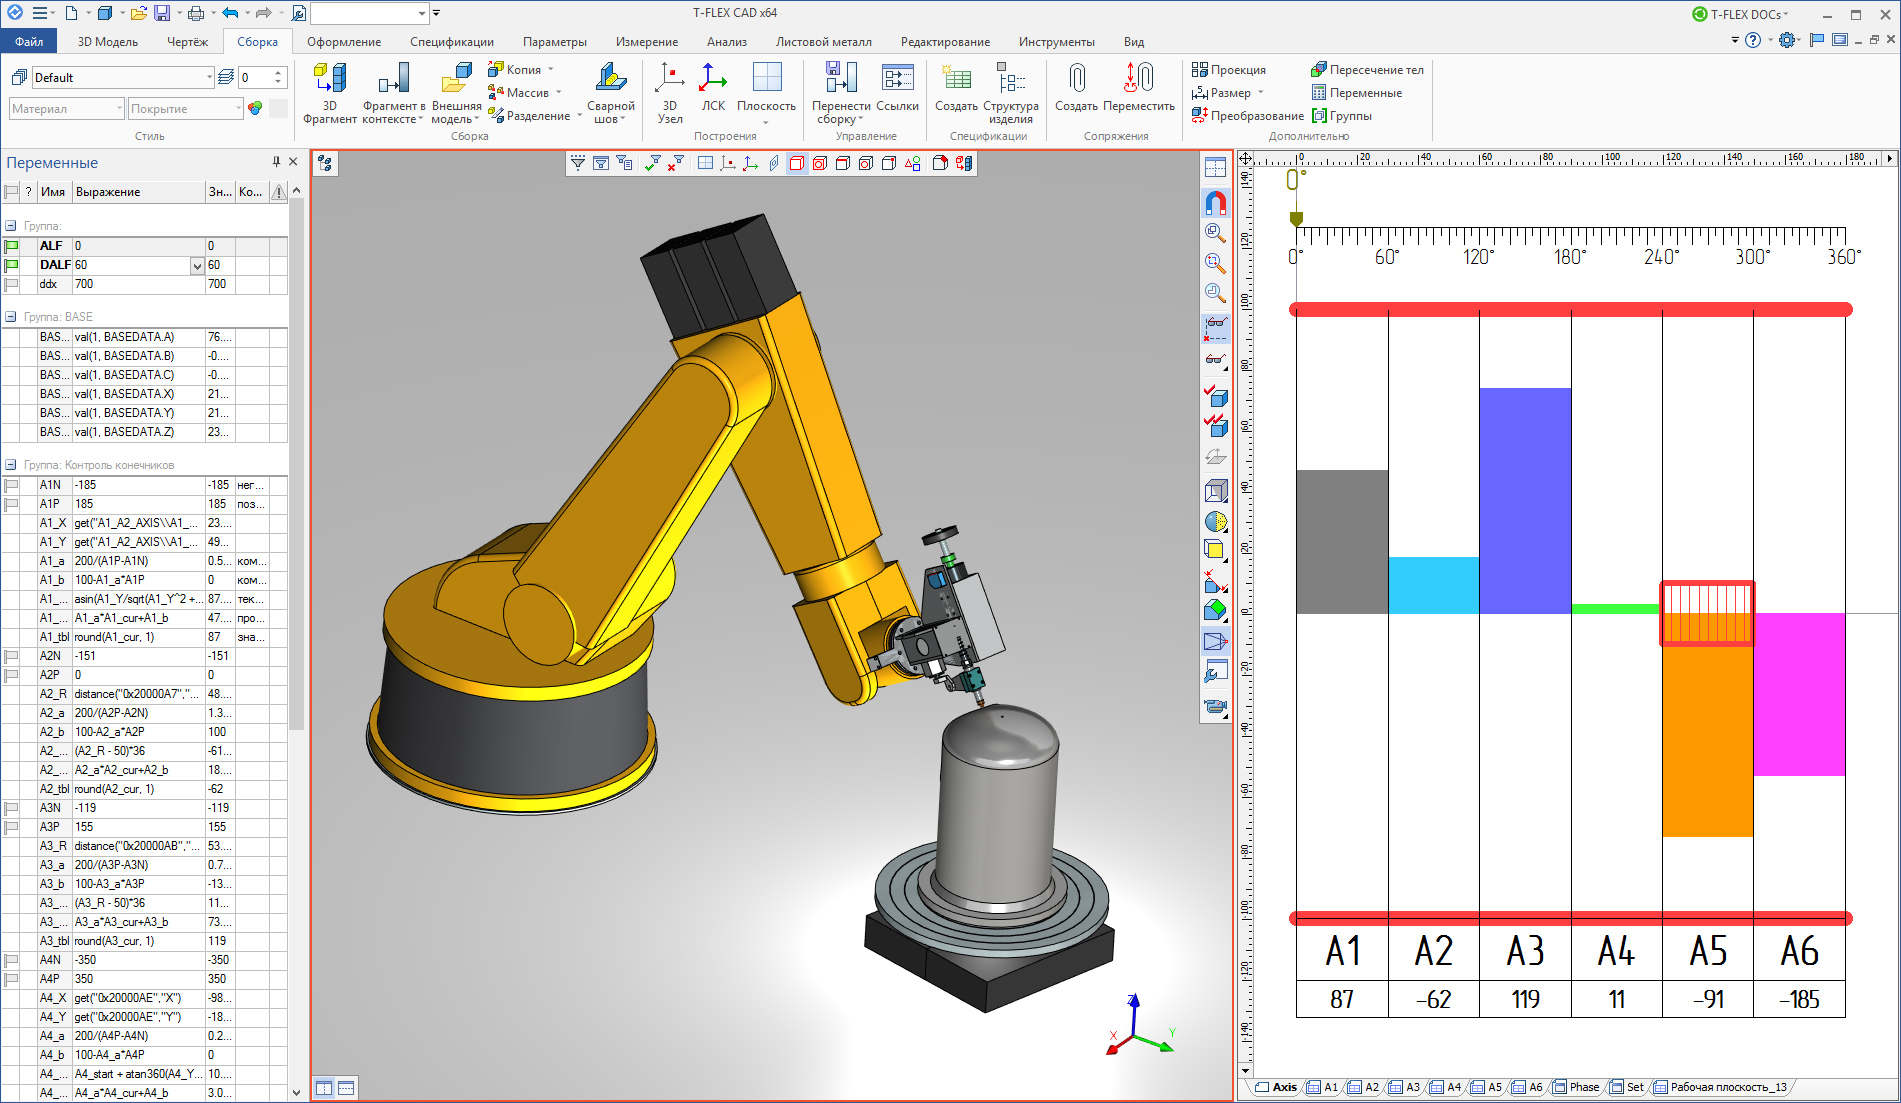Click the save diskette icon
The width and height of the screenshot is (1901, 1103).
pos(161,13)
